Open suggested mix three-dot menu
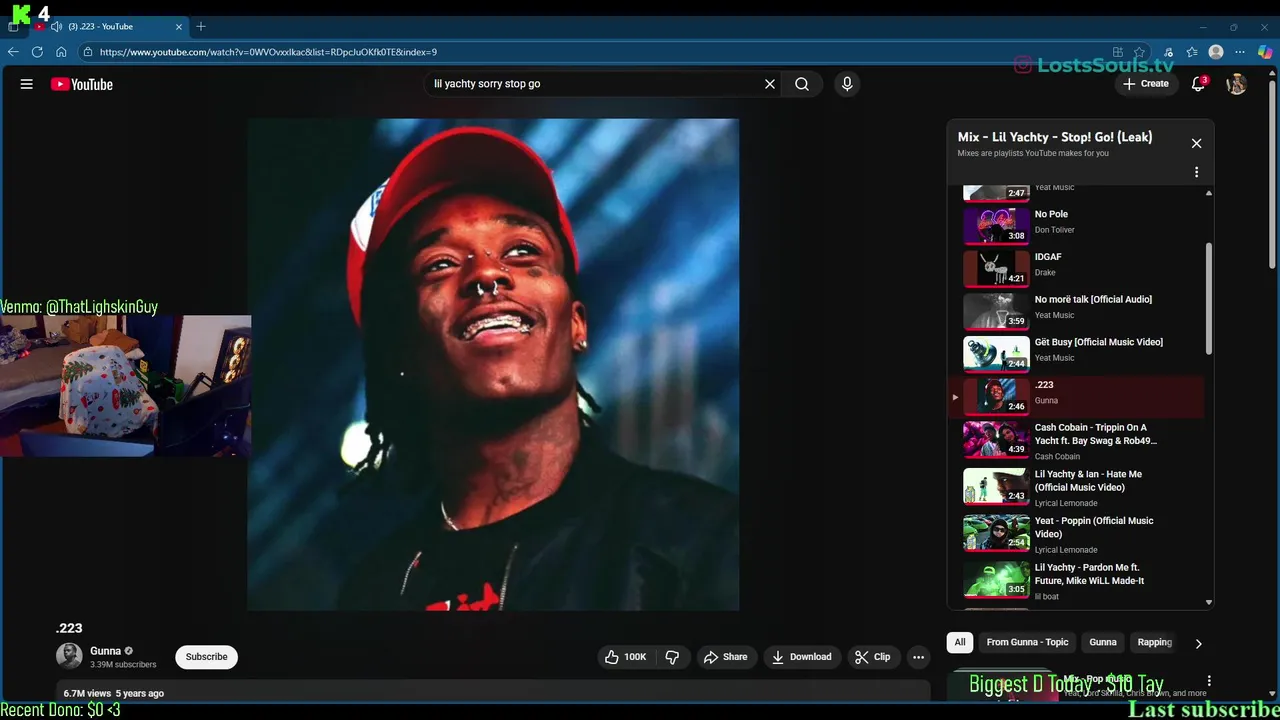 coord(1208,681)
